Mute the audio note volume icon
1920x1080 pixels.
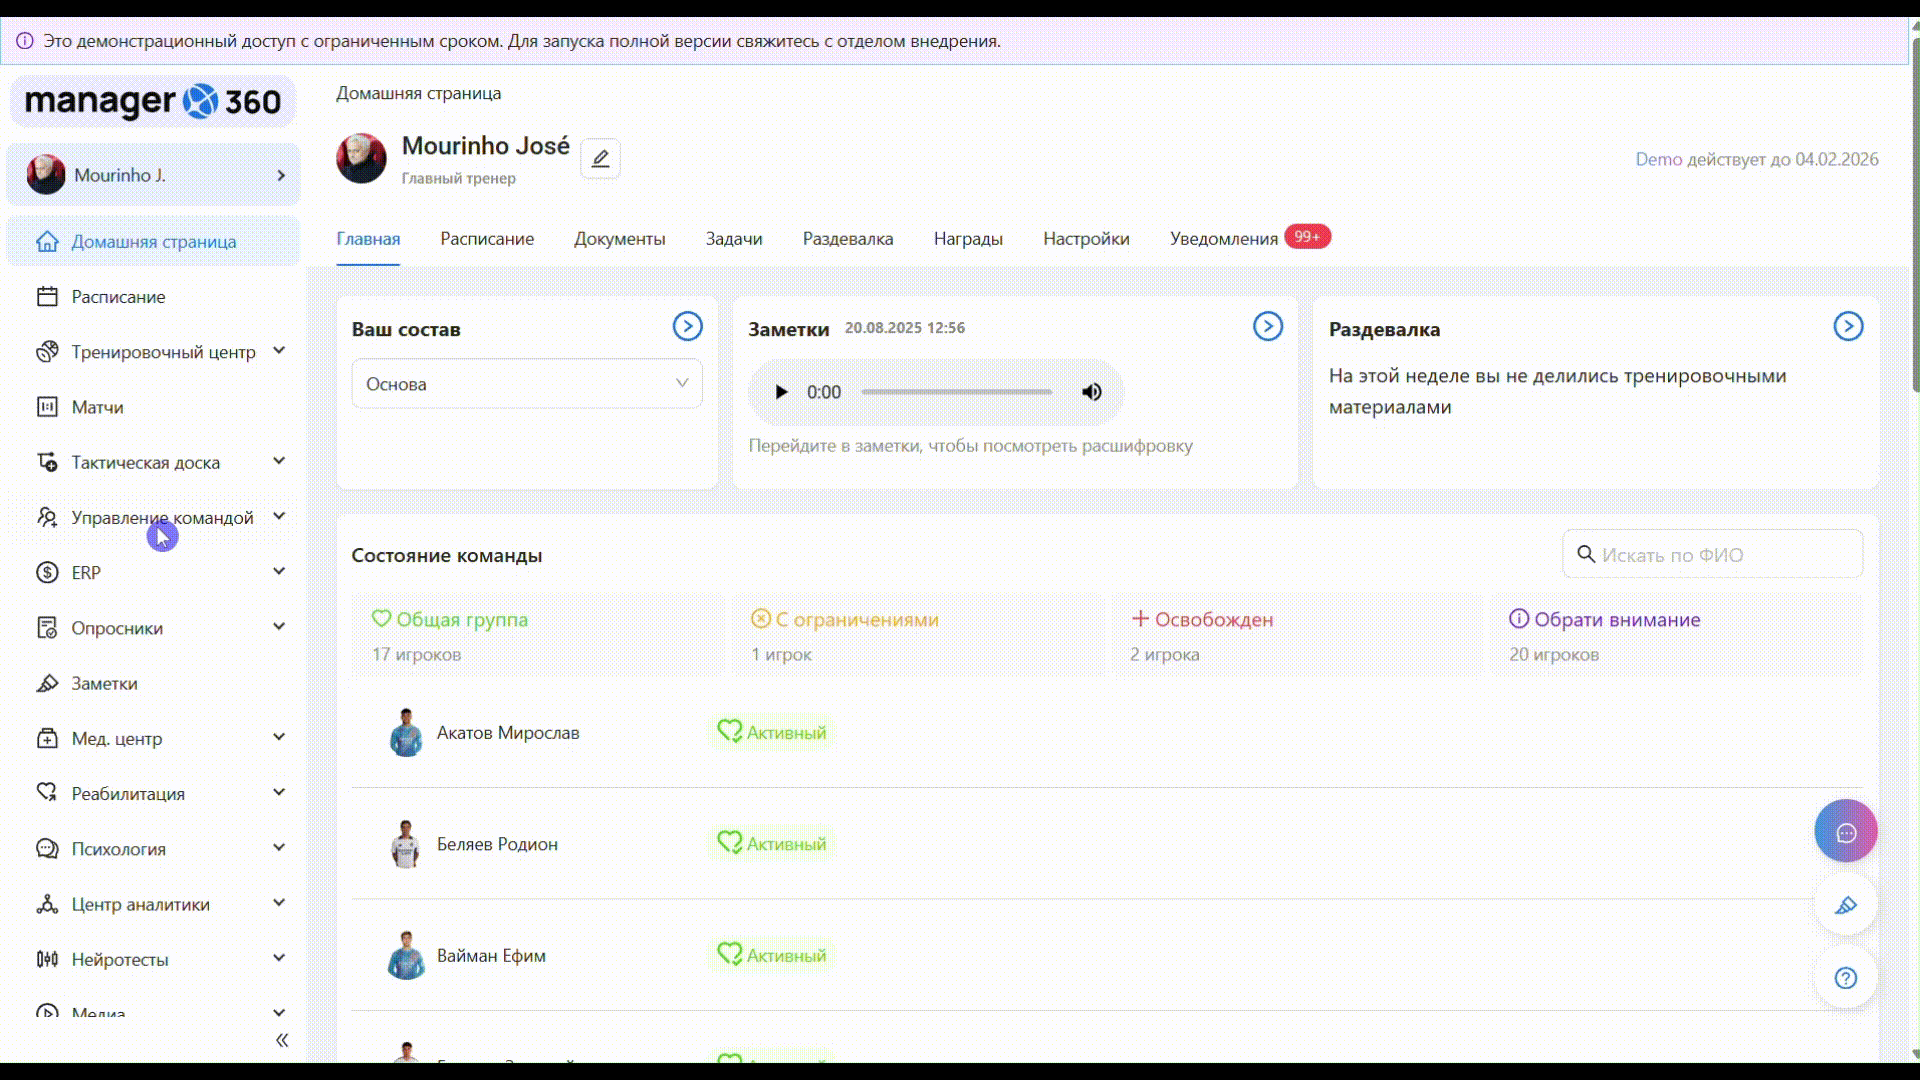(x=1091, y=392)
